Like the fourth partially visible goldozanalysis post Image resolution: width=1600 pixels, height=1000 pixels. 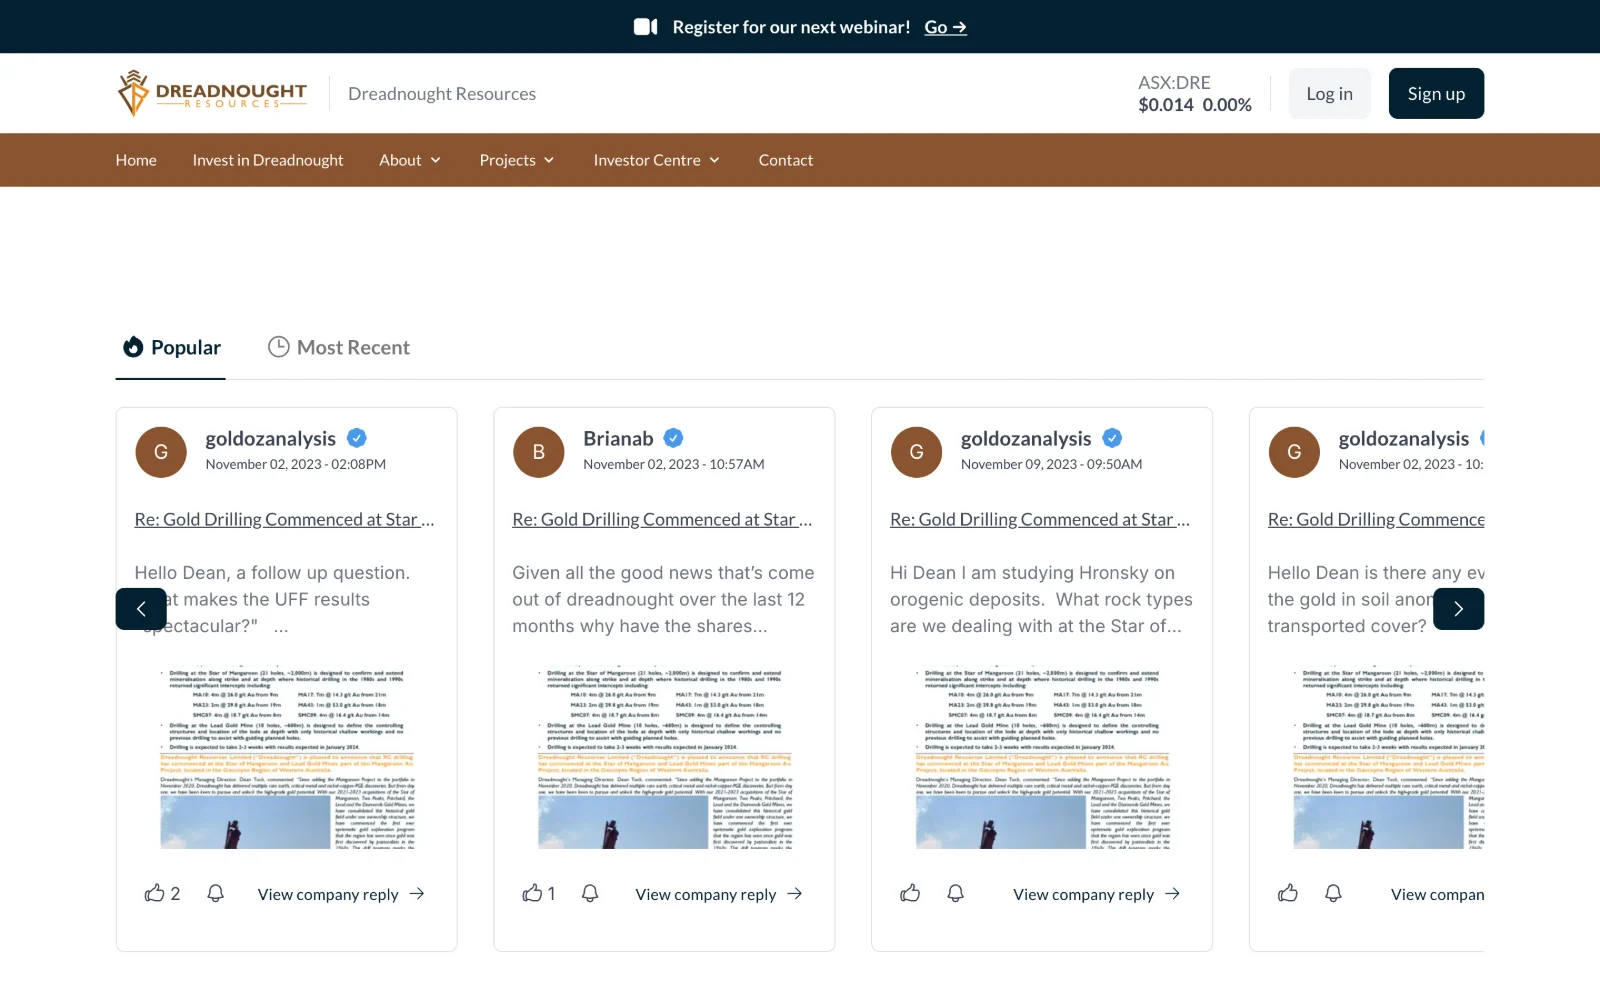point(1288,893)
